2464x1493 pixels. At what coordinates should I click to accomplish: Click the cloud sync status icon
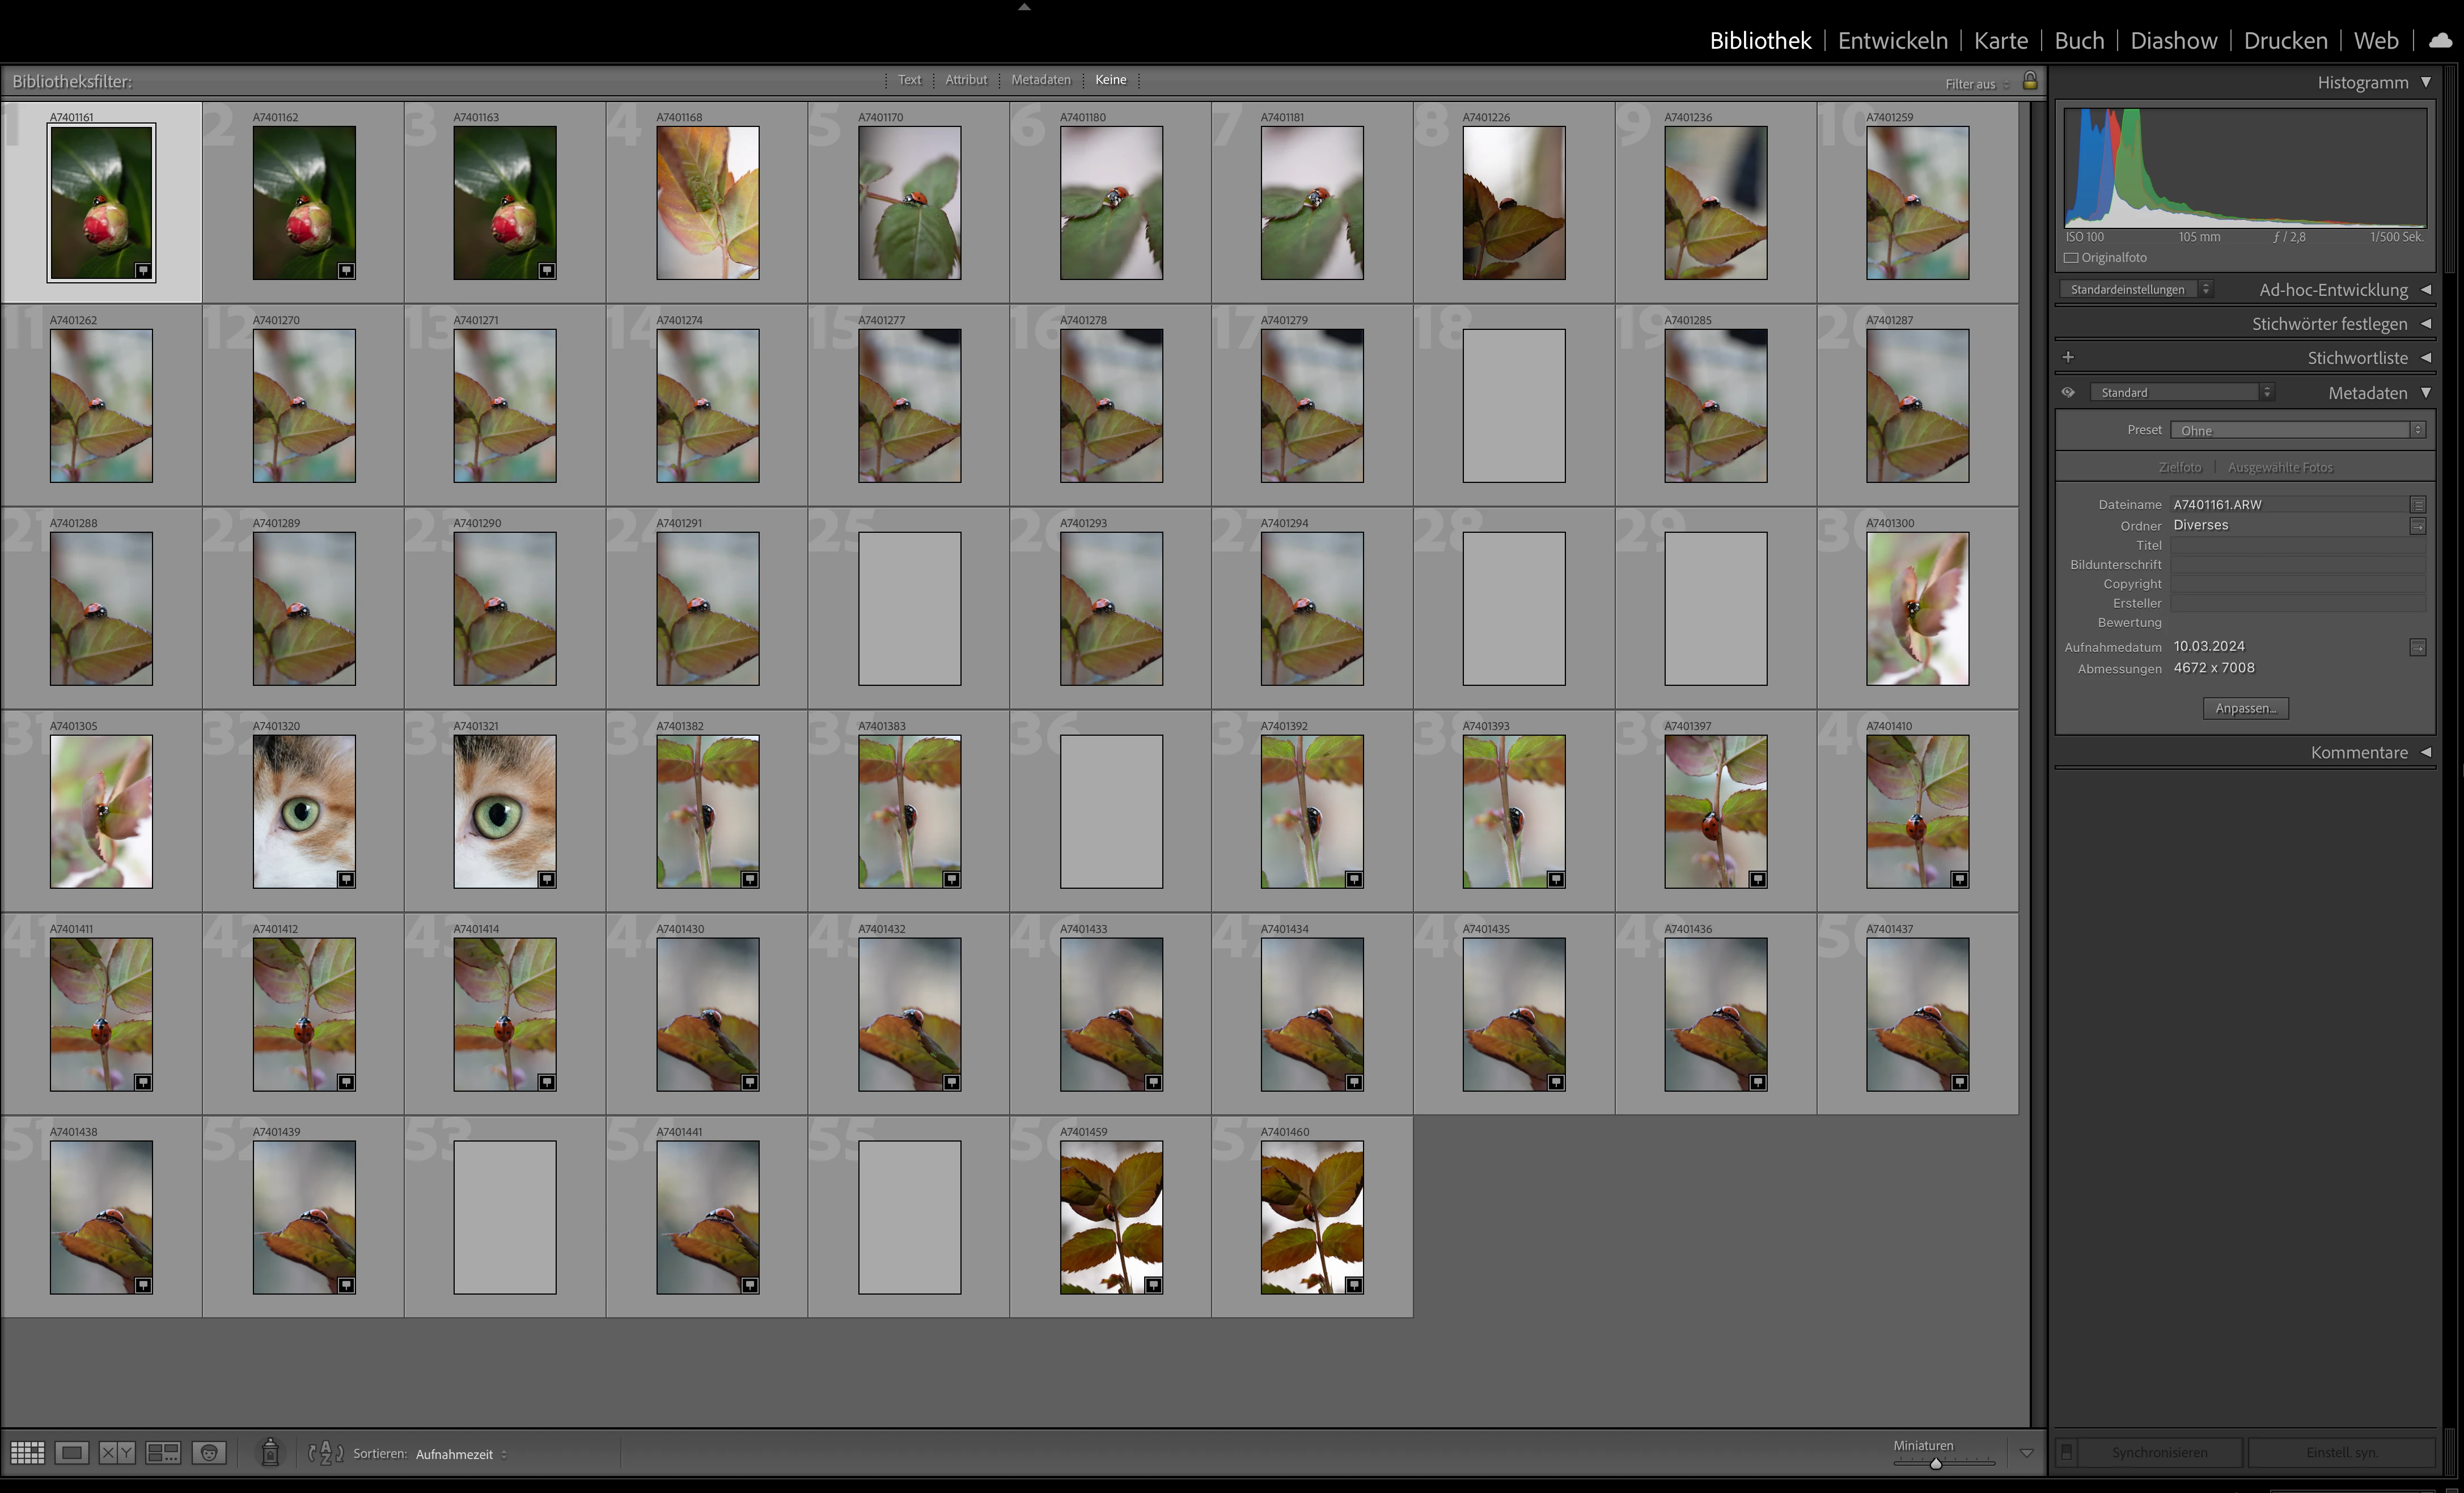[2440, 41]
